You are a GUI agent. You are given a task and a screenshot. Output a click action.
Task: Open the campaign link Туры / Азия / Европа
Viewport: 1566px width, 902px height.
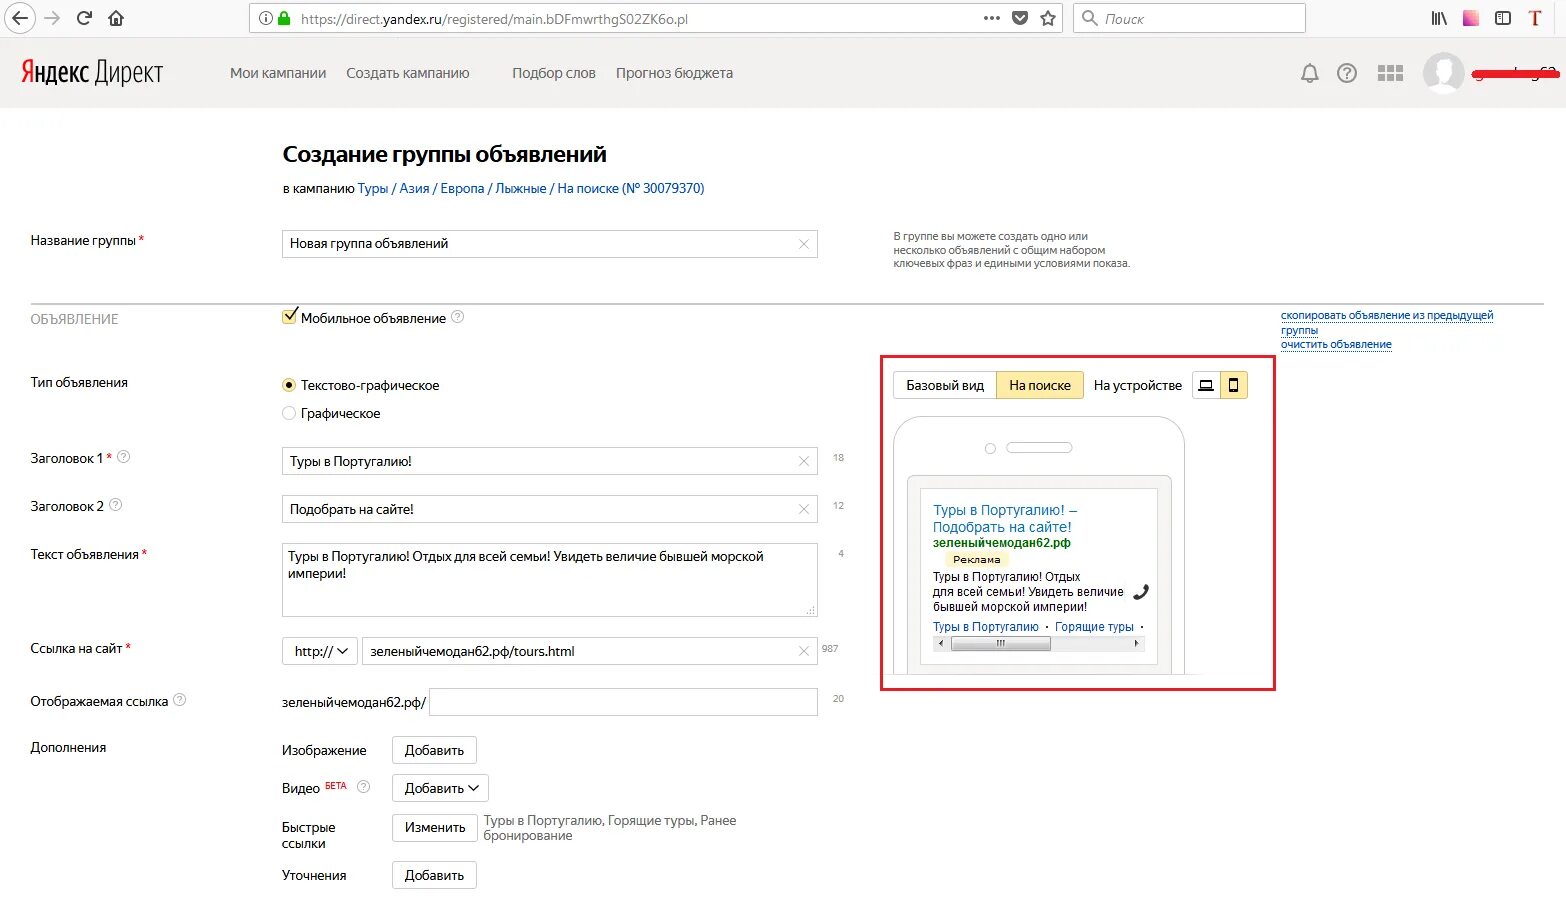click(x=531, y=188)
